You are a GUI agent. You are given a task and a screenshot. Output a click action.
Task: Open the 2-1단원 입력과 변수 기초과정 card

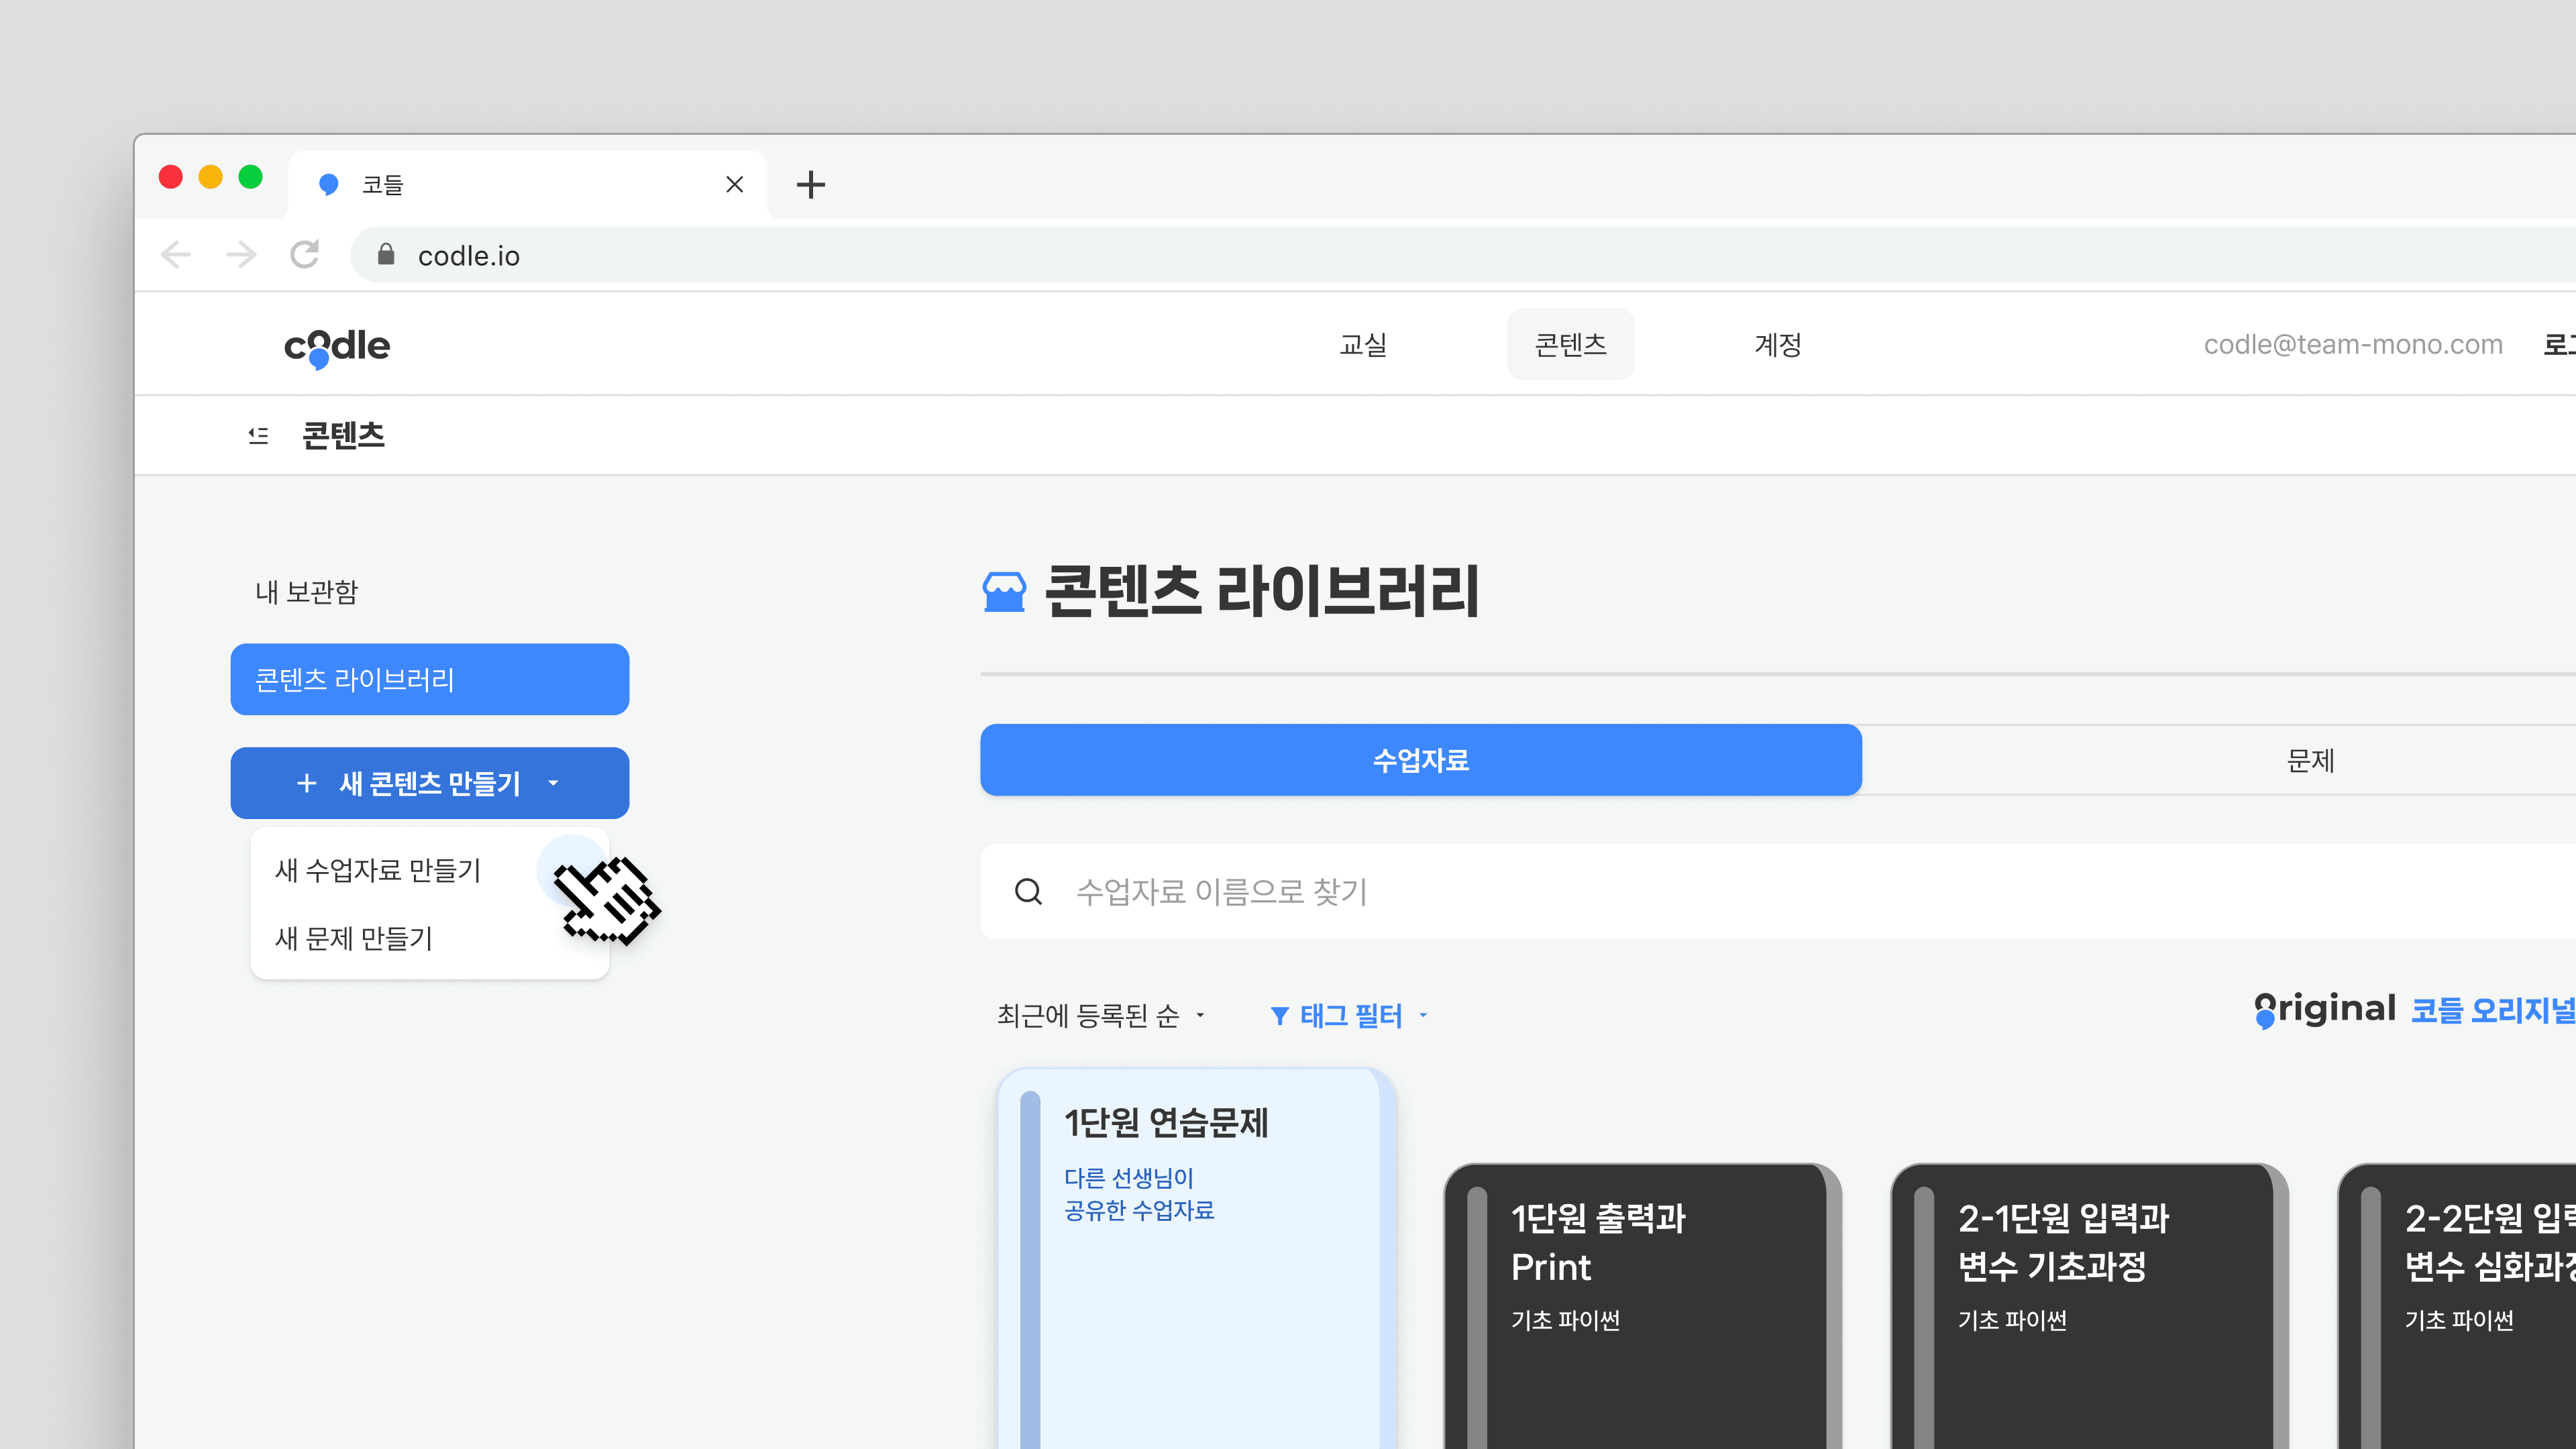point(2089,1306)
